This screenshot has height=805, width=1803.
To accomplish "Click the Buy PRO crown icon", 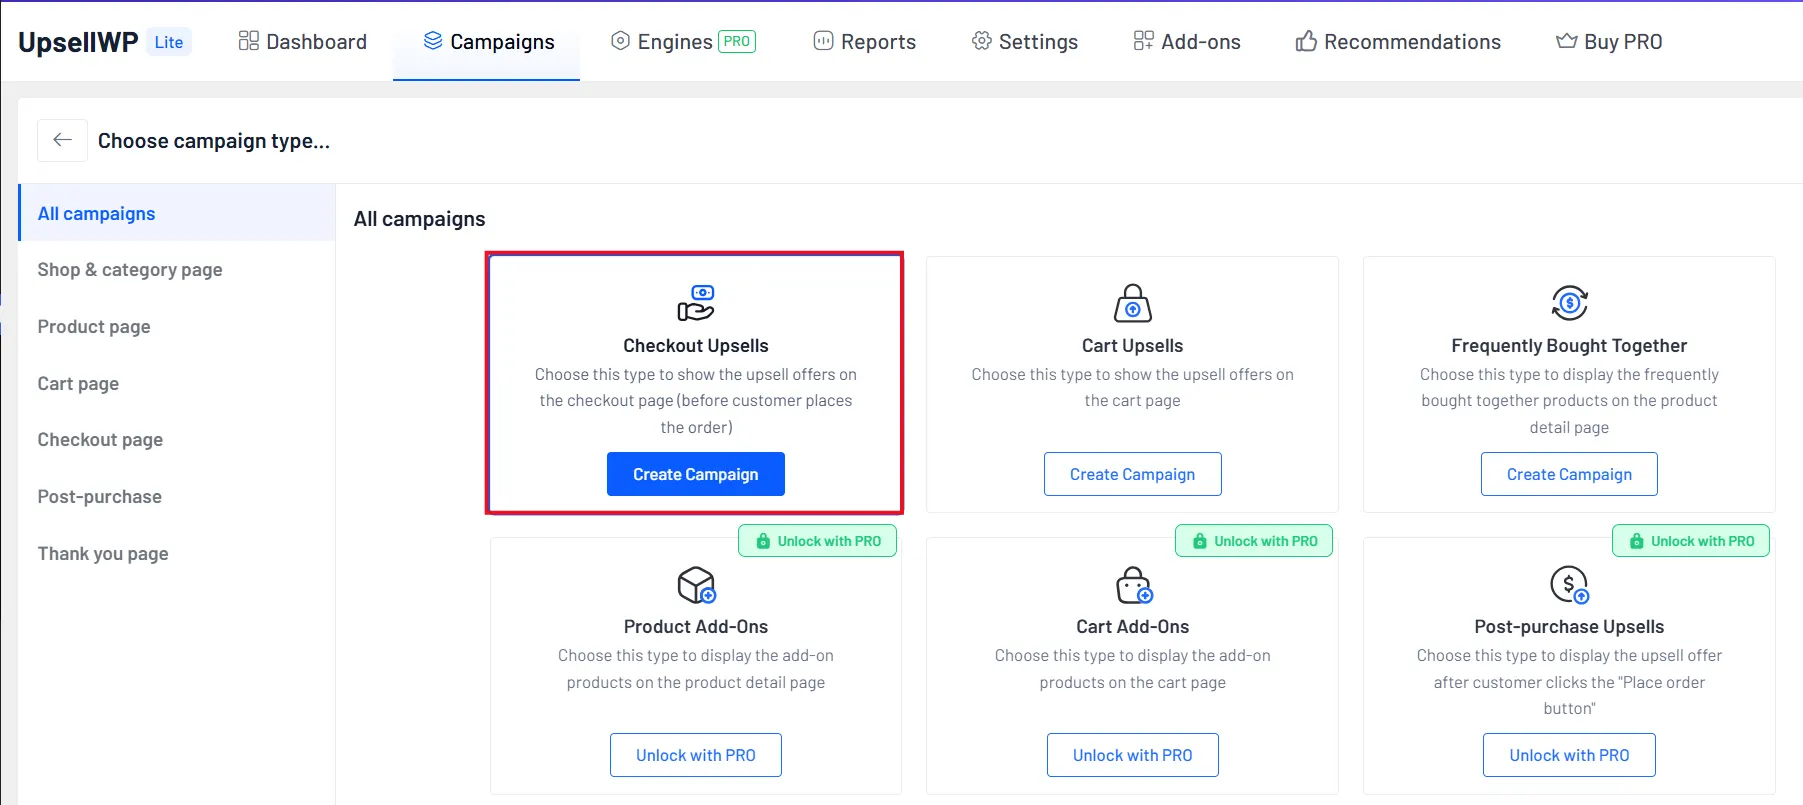I will [1567, 41].
